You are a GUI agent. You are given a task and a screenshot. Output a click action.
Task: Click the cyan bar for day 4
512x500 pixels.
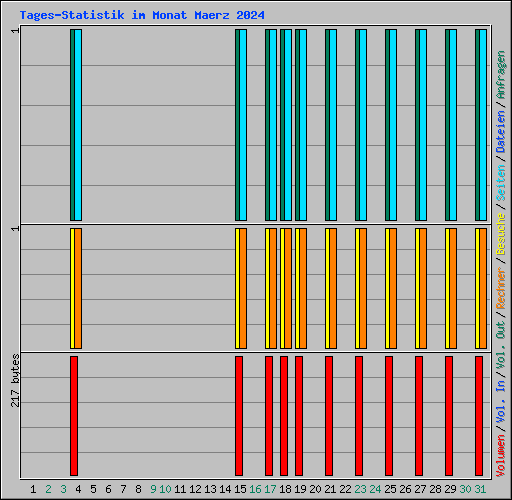click(x=78, y=125)
